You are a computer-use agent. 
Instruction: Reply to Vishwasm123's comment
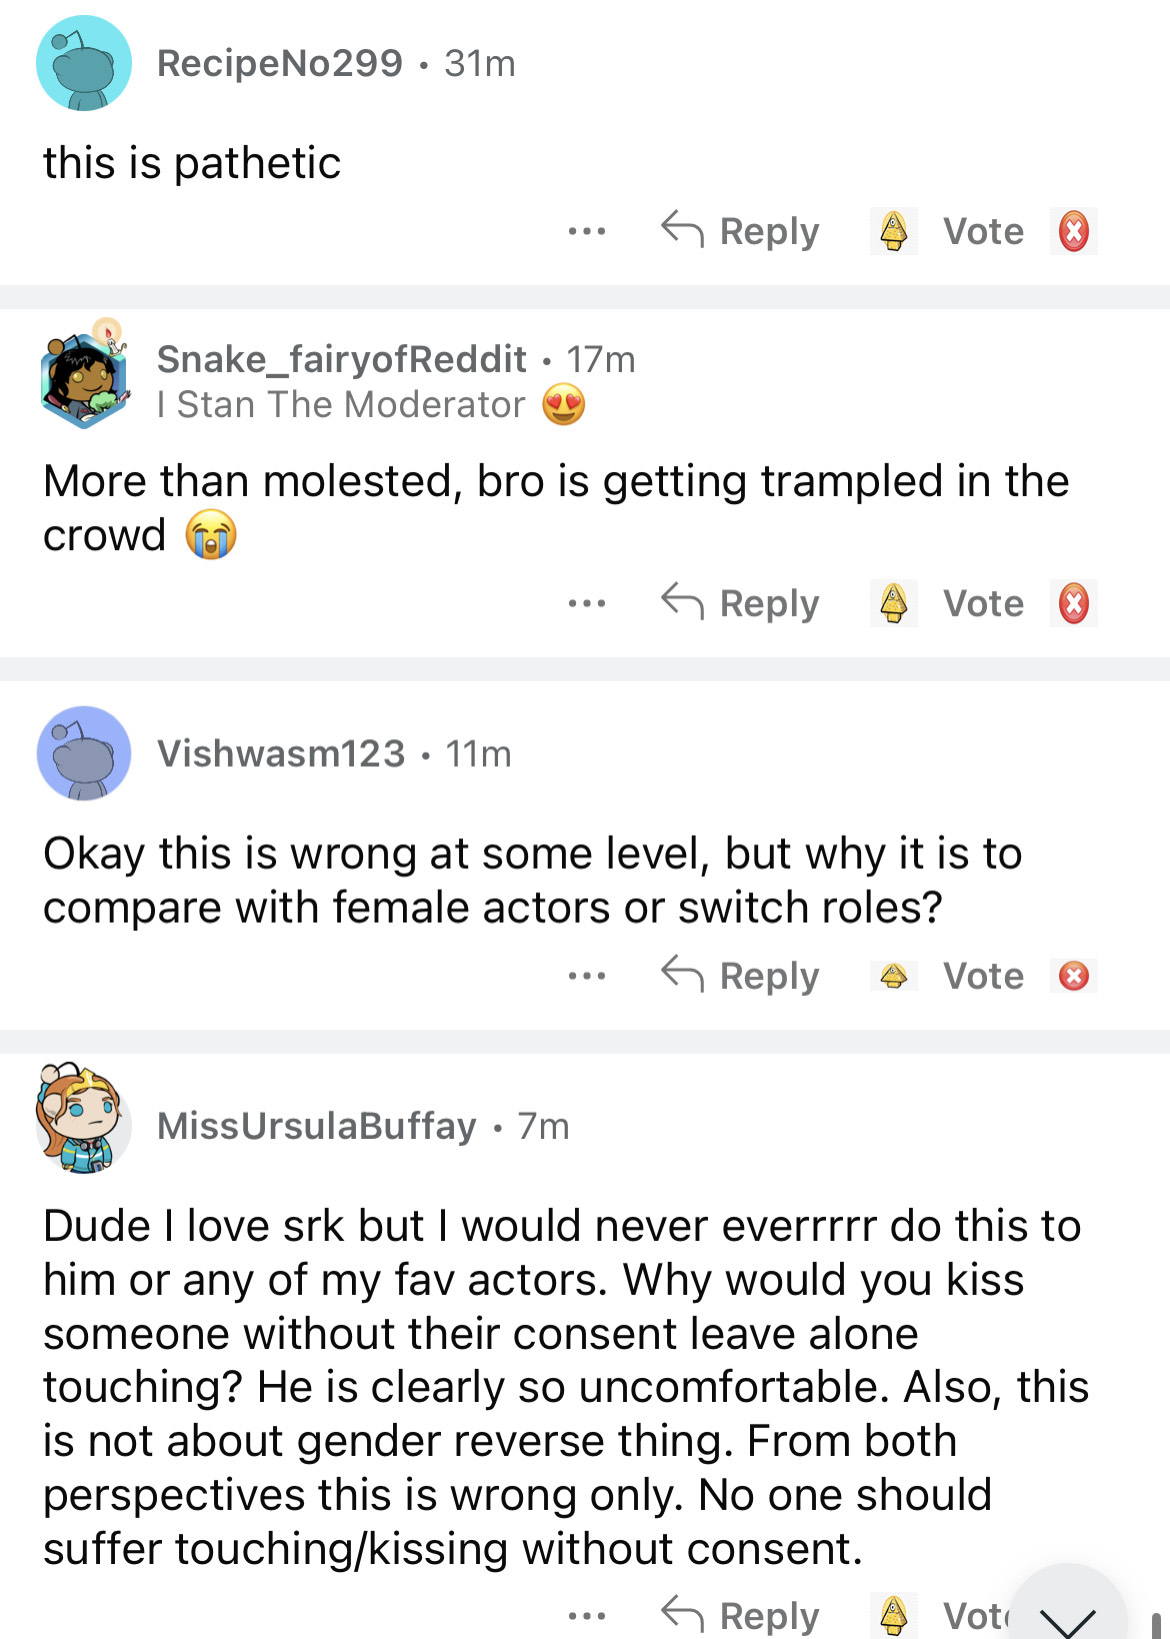point(741,975)
